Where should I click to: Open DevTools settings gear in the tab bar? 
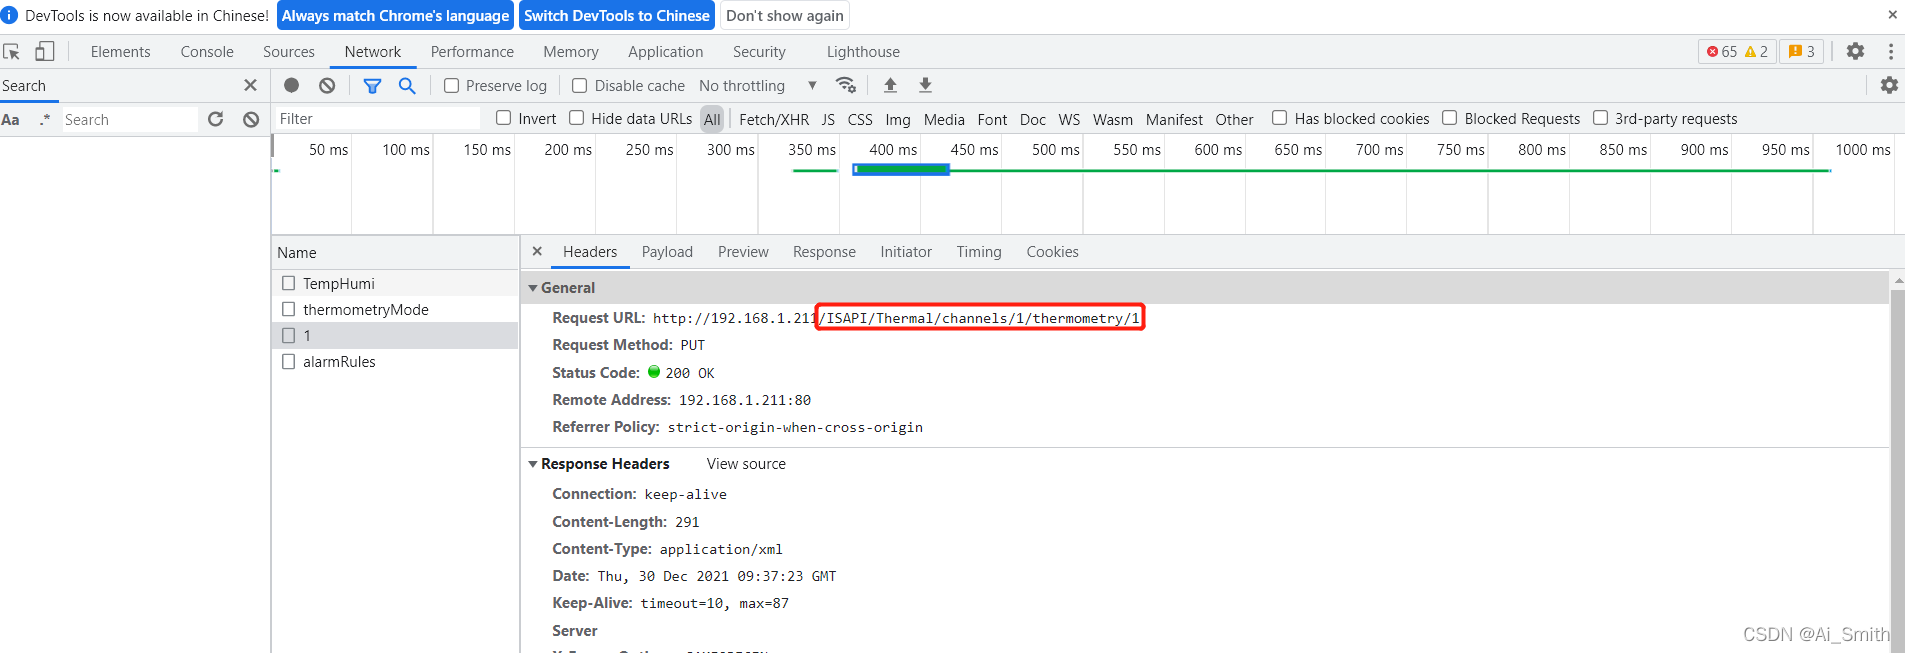pos(1855,51)
